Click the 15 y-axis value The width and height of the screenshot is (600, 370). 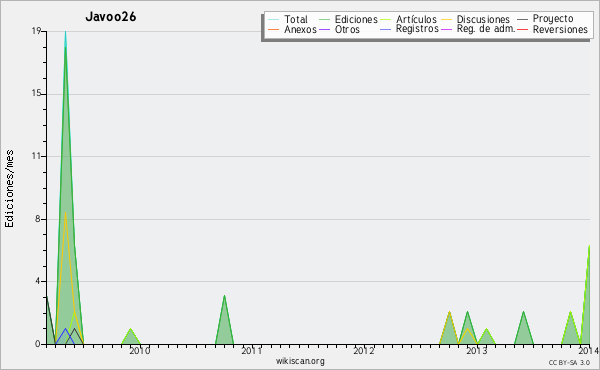(x=36, y=94)
